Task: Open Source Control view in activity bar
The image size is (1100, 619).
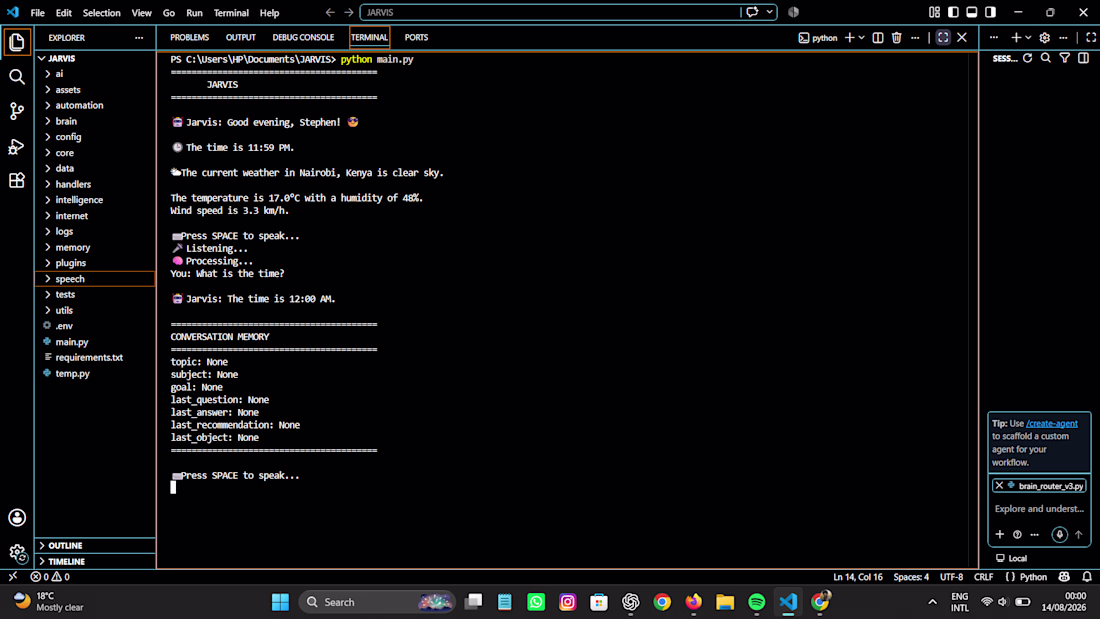Action: tap(17, 111)
